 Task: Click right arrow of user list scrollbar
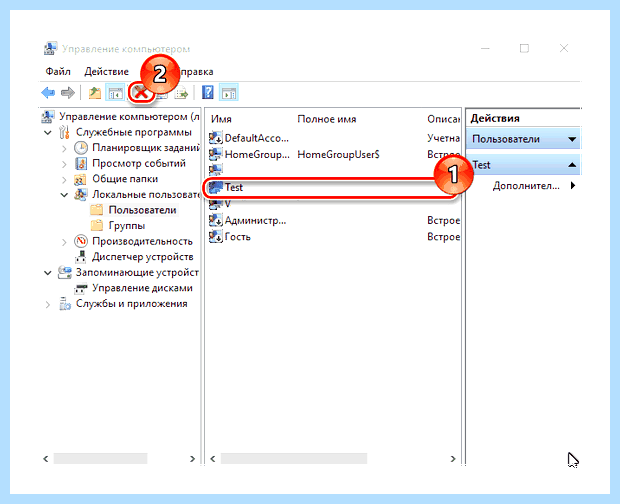(453, 459)
